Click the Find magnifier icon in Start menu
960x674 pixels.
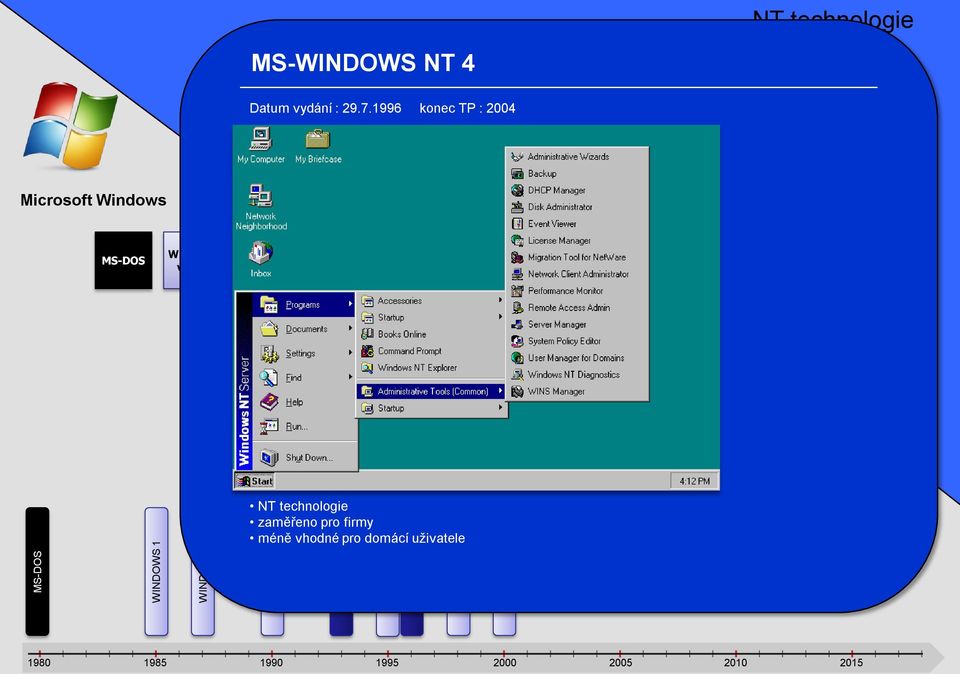click(269, 378)
